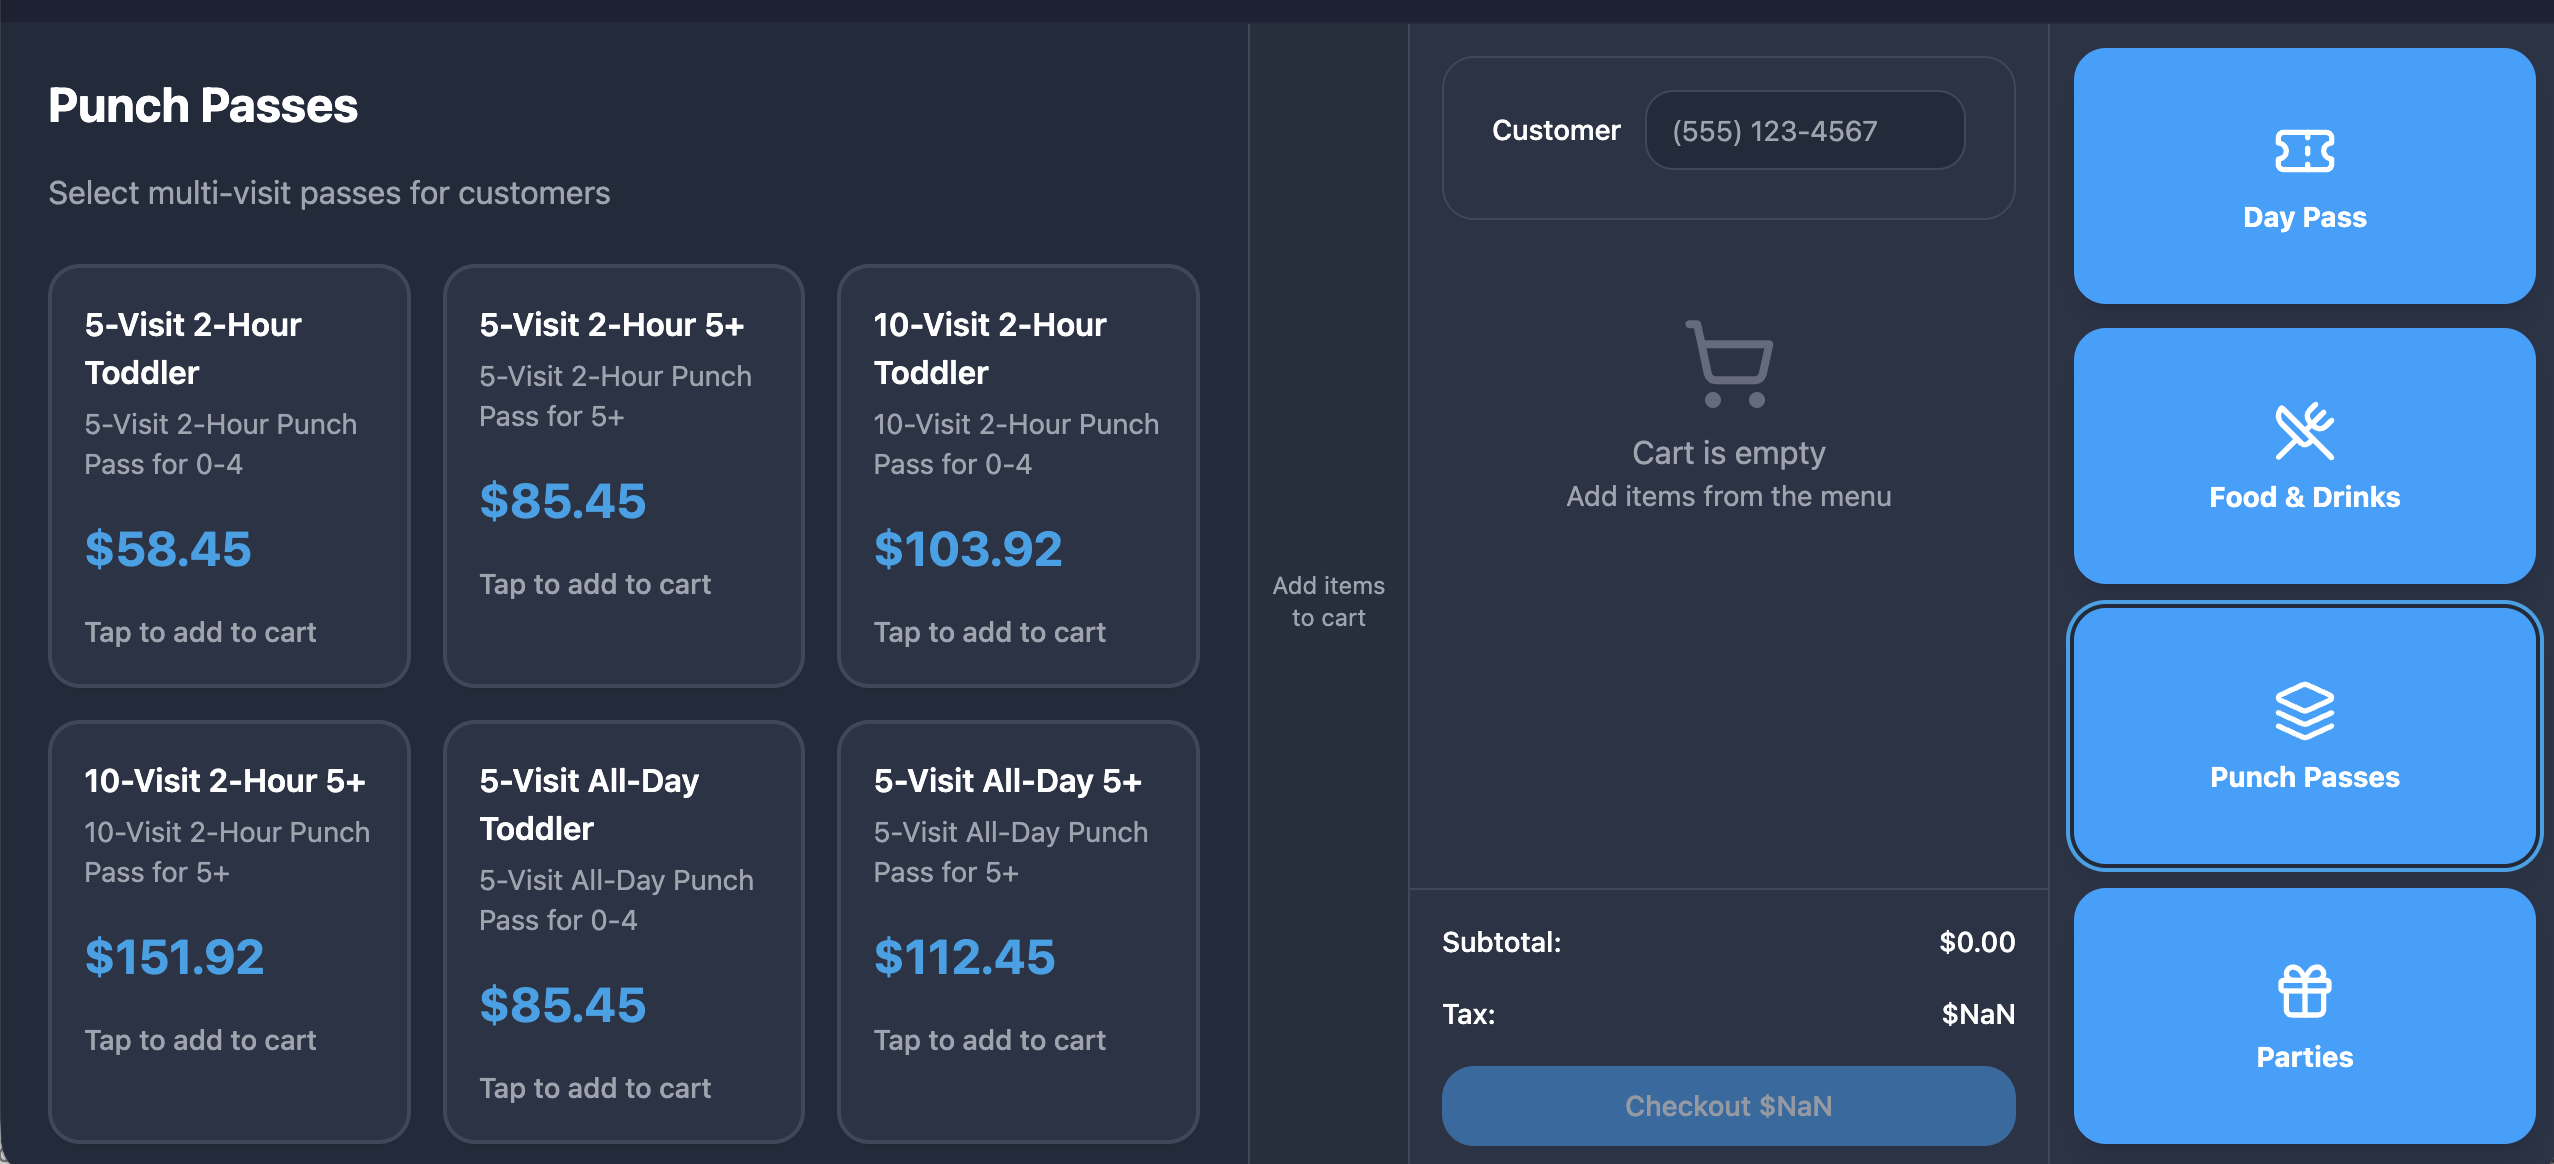Click the utensils icon for Food & Drinks
This screenshot has width=2554, height=1164.
click(x=2304, y=431)
